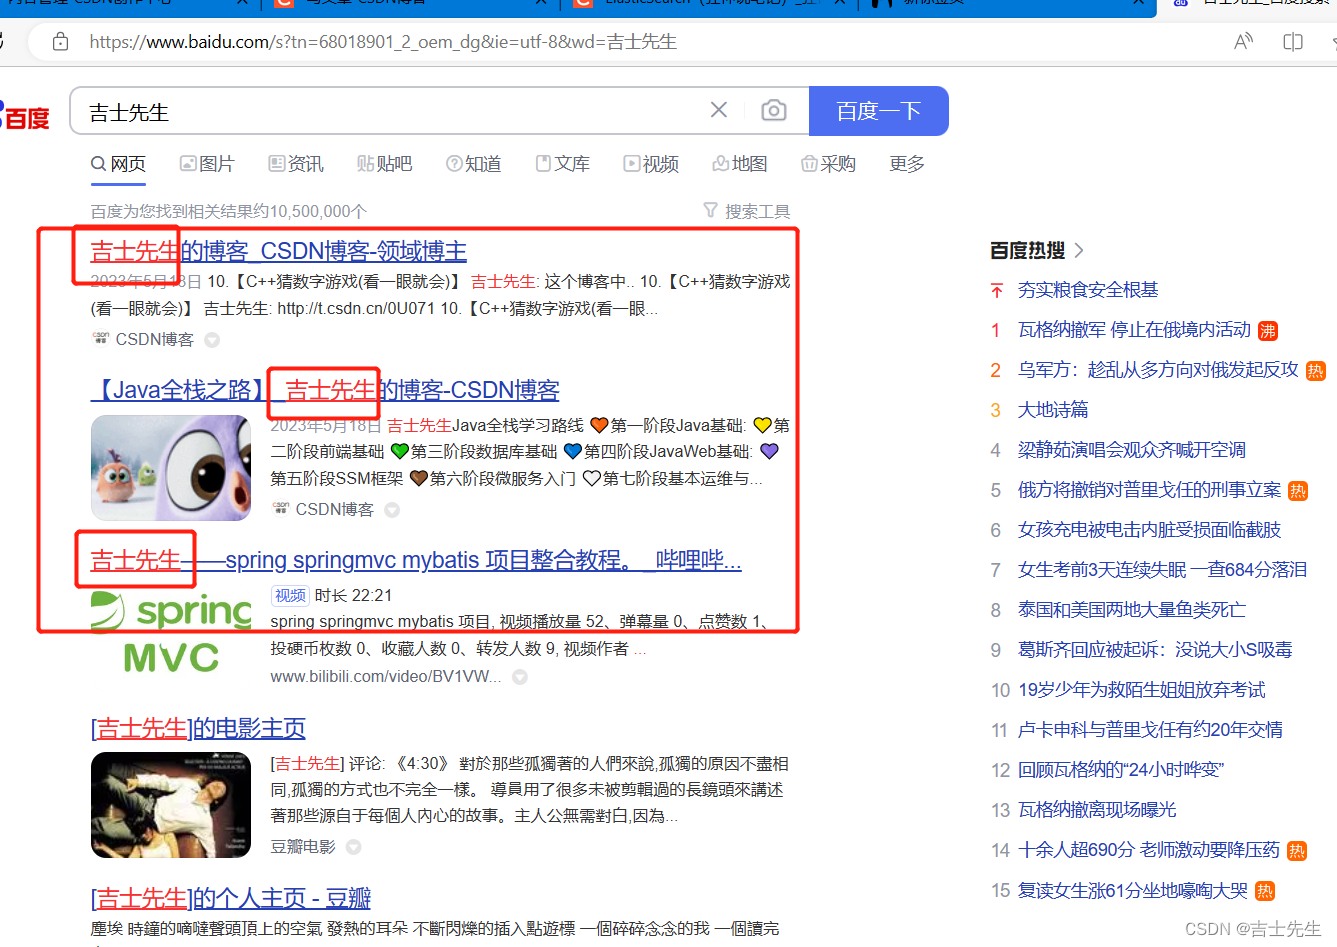Screen dimensions: 1337x947
Task: Open hot topic 大地诗篇
Action: (1053, 410)
